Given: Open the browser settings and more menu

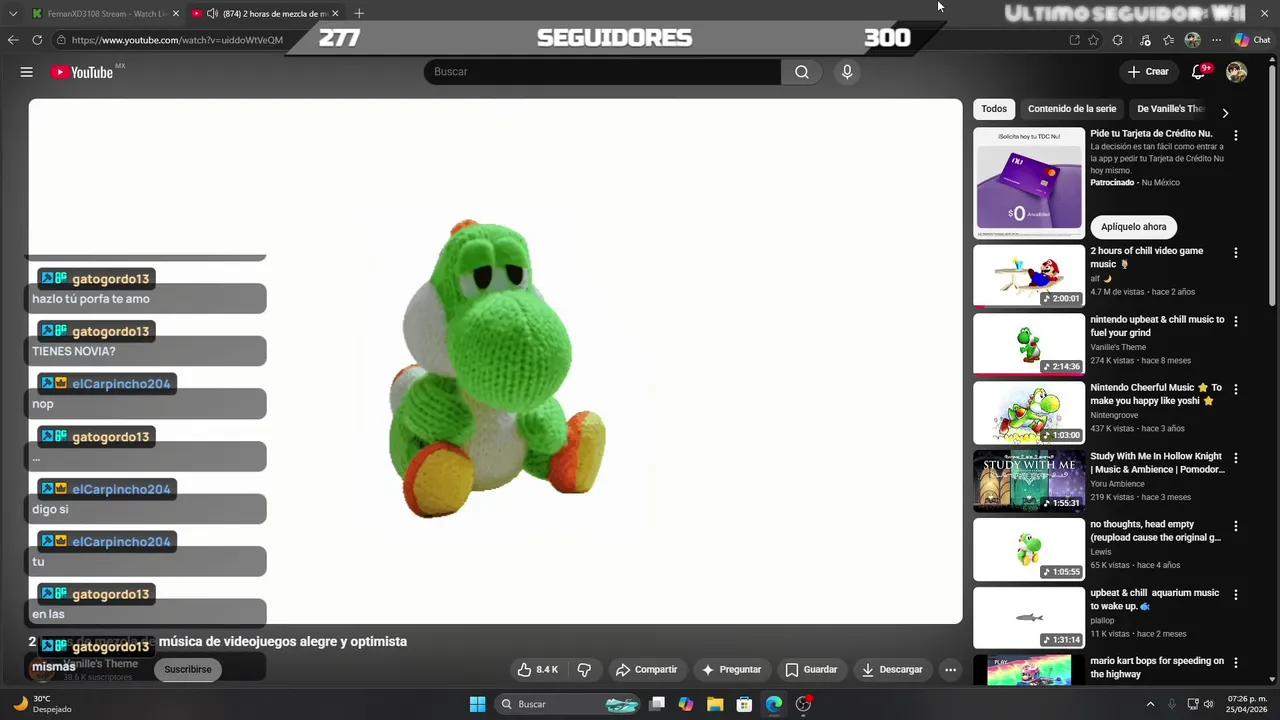Looking at the screenshot, I should click(1216, 40).
